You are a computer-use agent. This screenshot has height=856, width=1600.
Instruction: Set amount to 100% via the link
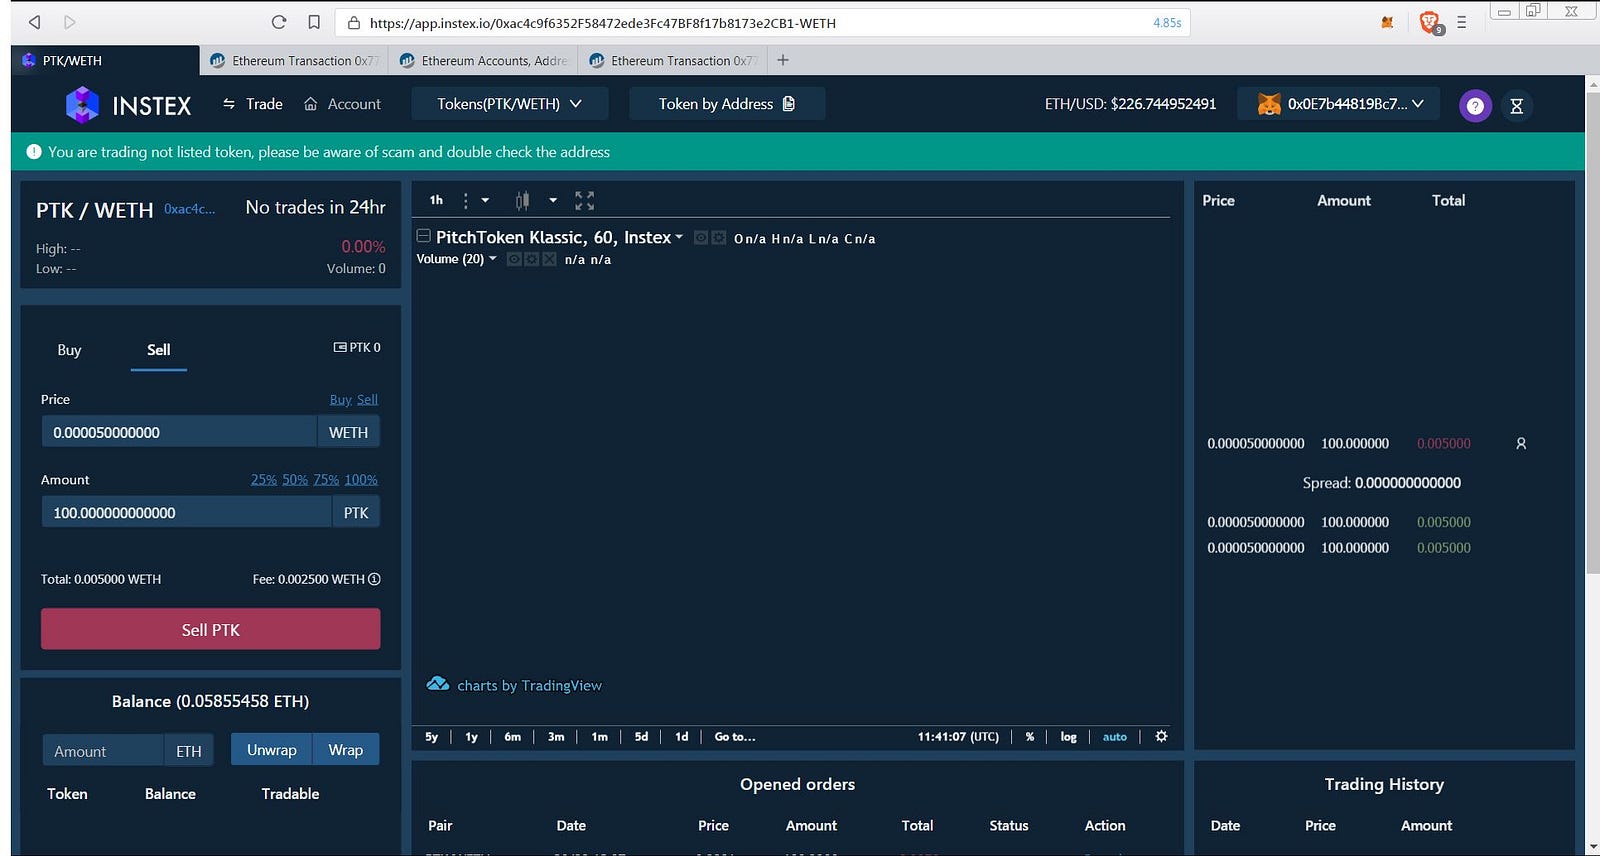[361, 480]
